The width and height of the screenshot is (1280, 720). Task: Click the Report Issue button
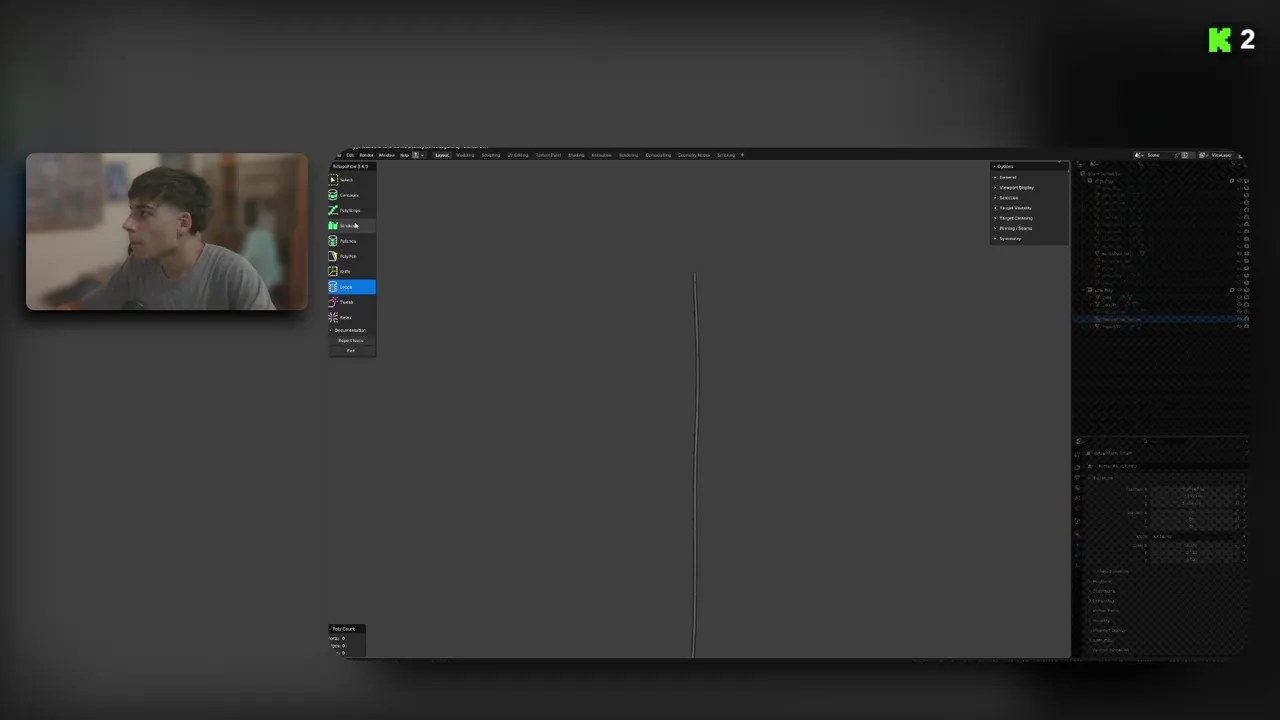pos(351,341)
